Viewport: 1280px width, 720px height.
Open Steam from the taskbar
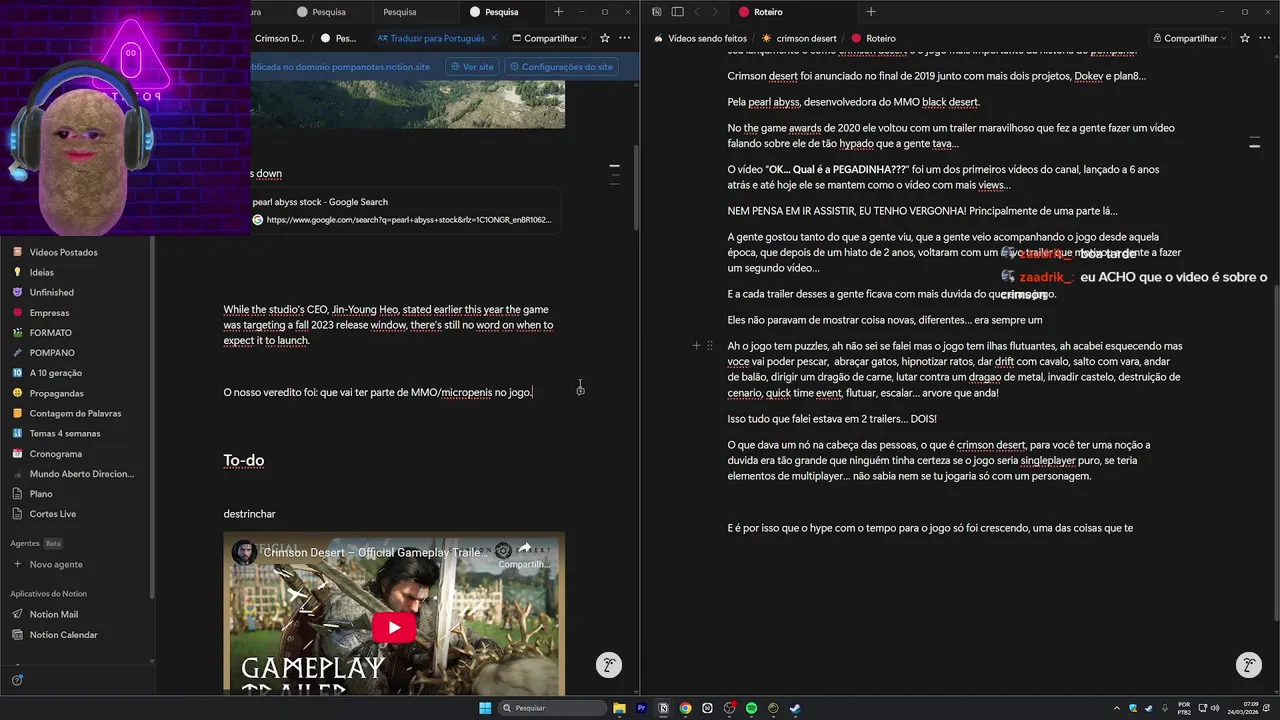[x=795, y=708]
